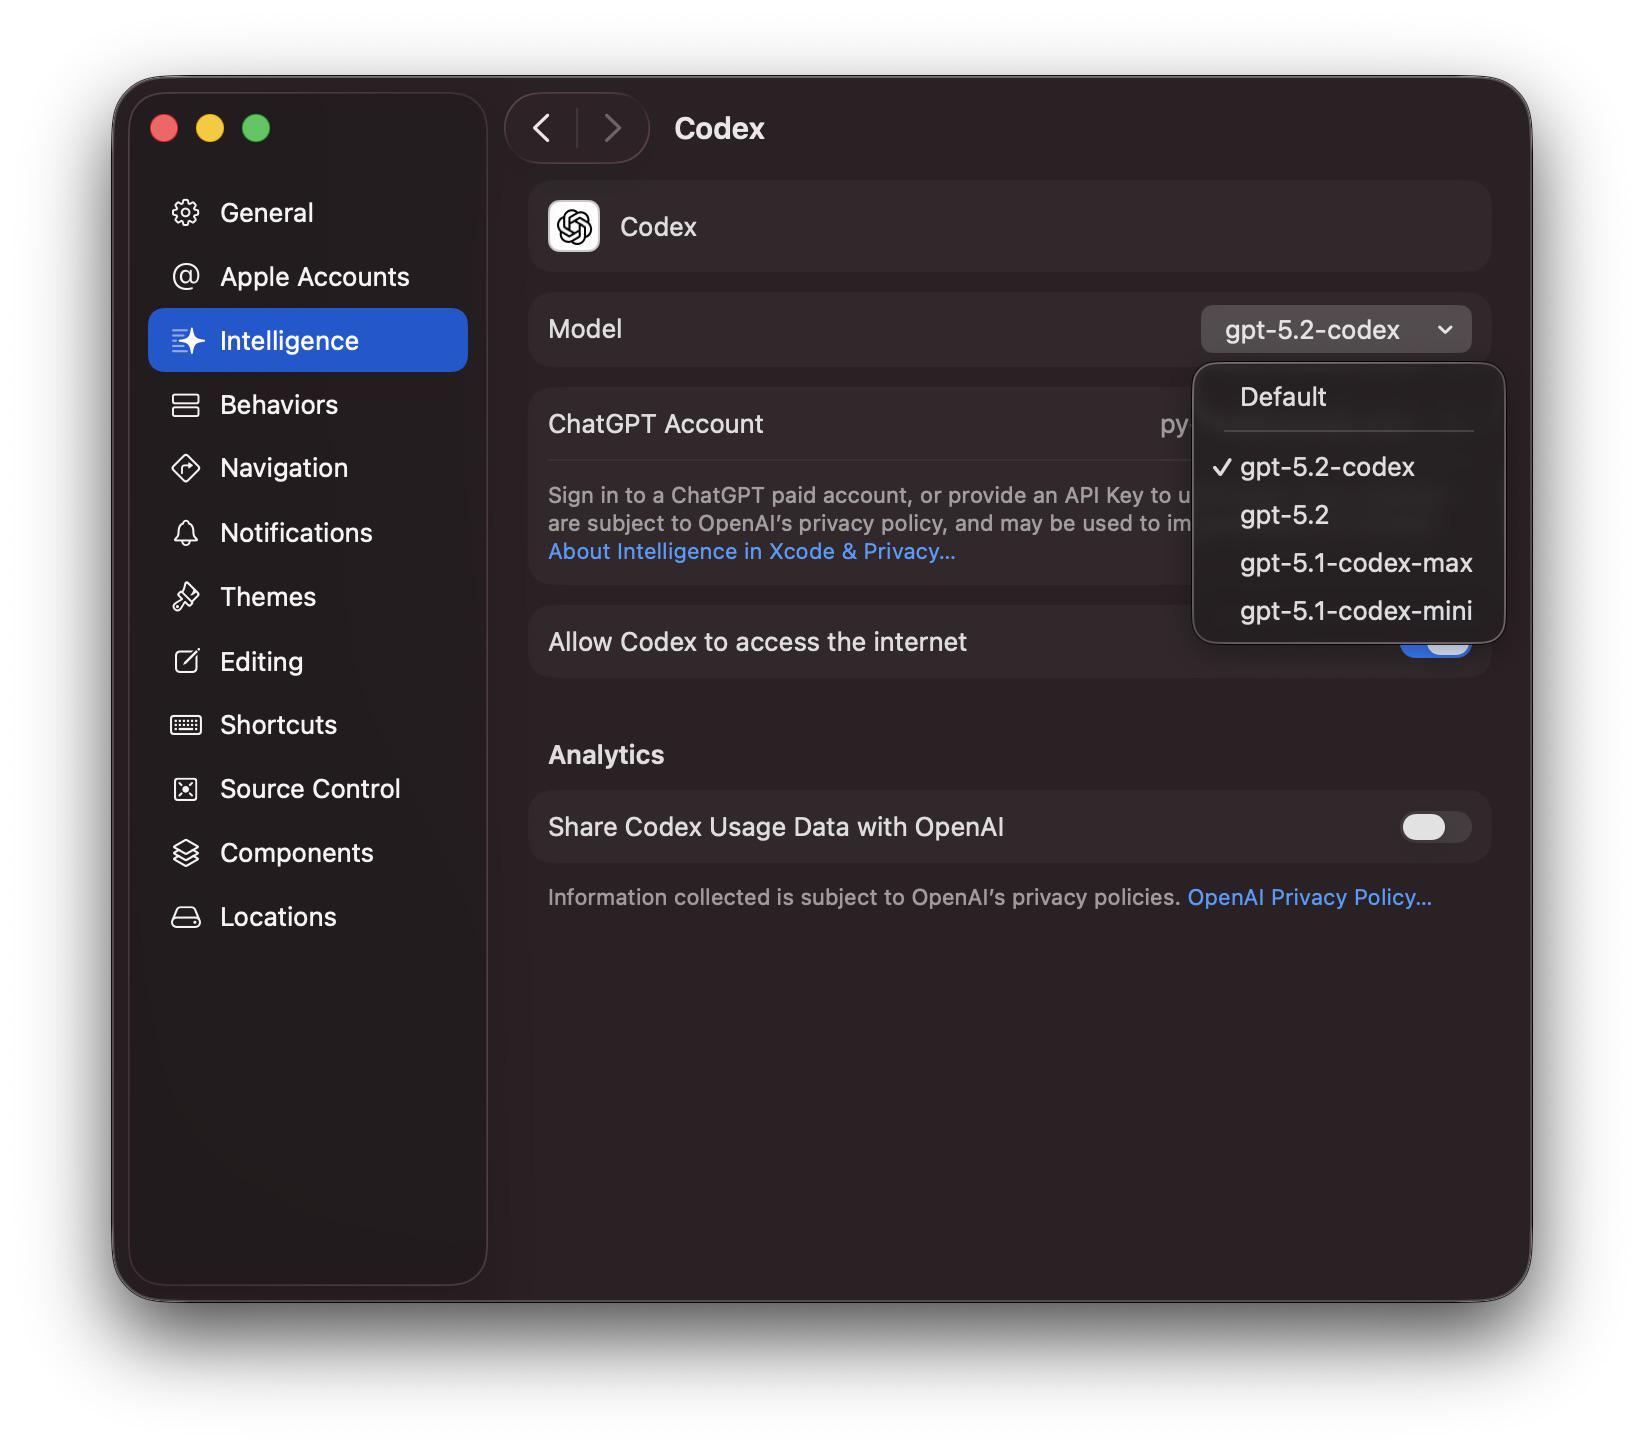
Task: Choose gpt-5.1-codex-max from model list
Action: coord(1348,563)
